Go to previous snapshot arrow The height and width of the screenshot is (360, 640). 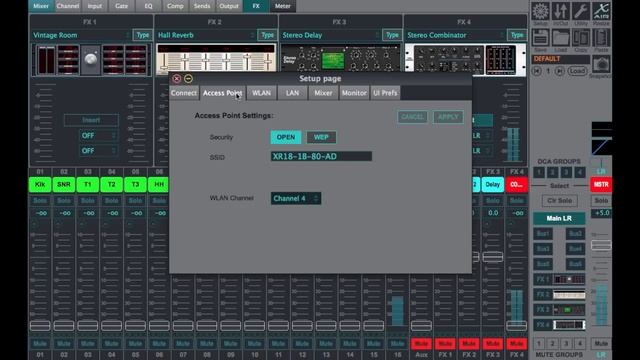click(537, 71)
